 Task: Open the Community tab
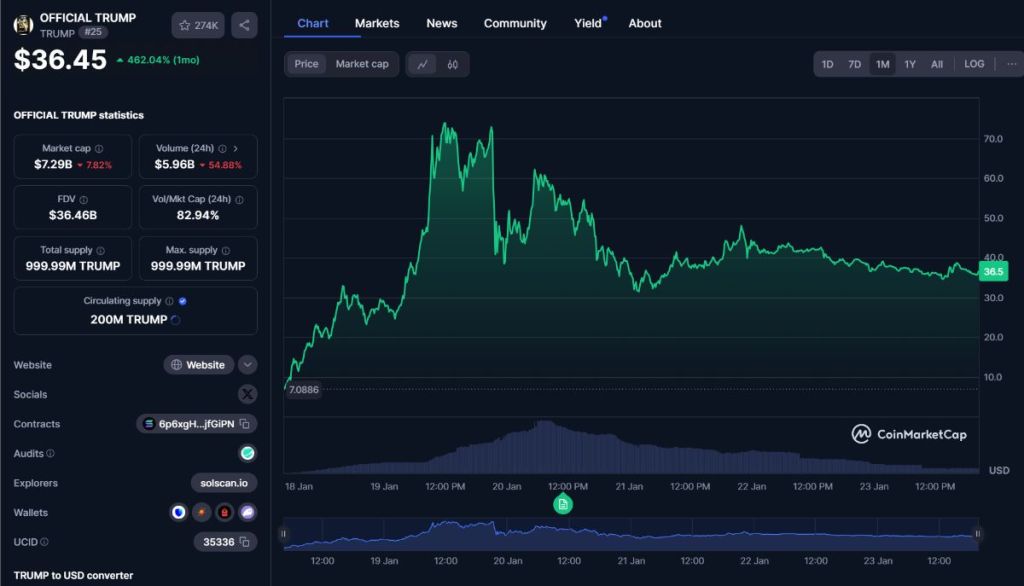(x=514, y=23)
